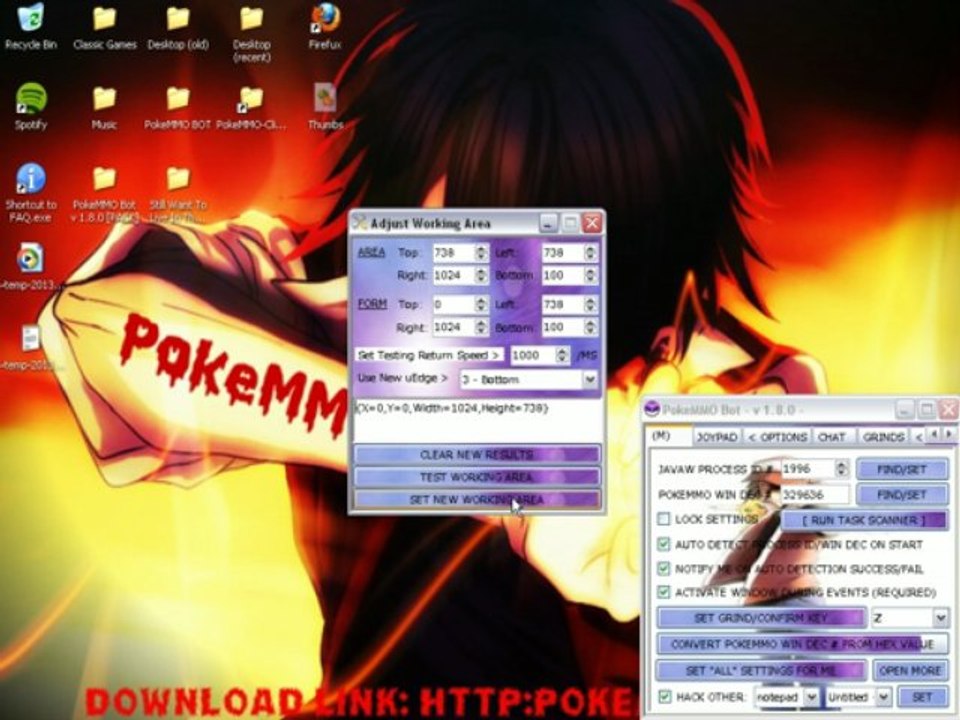Image resolution: width=960 pixels, height=720 pixels.
Task: Open the Recycle Bin desktop icon
Action: click(31, 26)
